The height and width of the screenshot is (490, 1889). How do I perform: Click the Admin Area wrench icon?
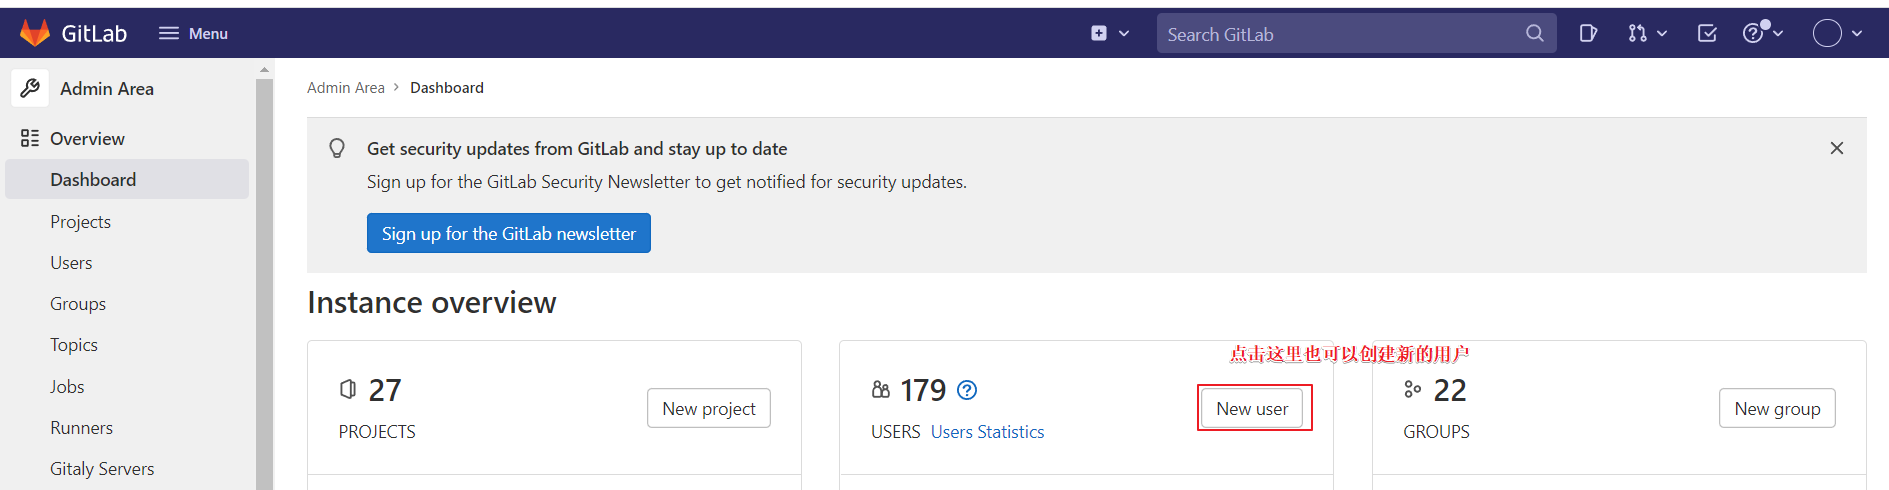[31, 88]
